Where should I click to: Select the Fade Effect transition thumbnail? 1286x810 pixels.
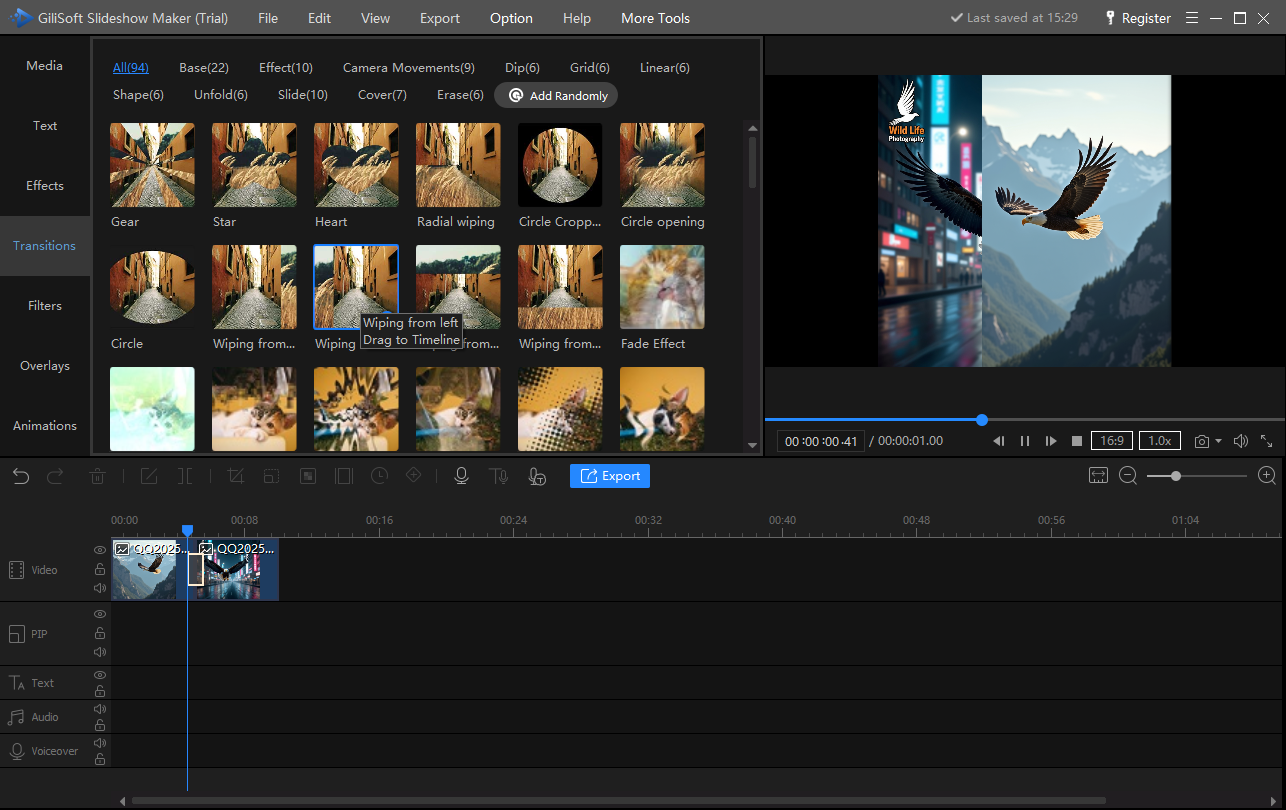(x=662, y=287)
